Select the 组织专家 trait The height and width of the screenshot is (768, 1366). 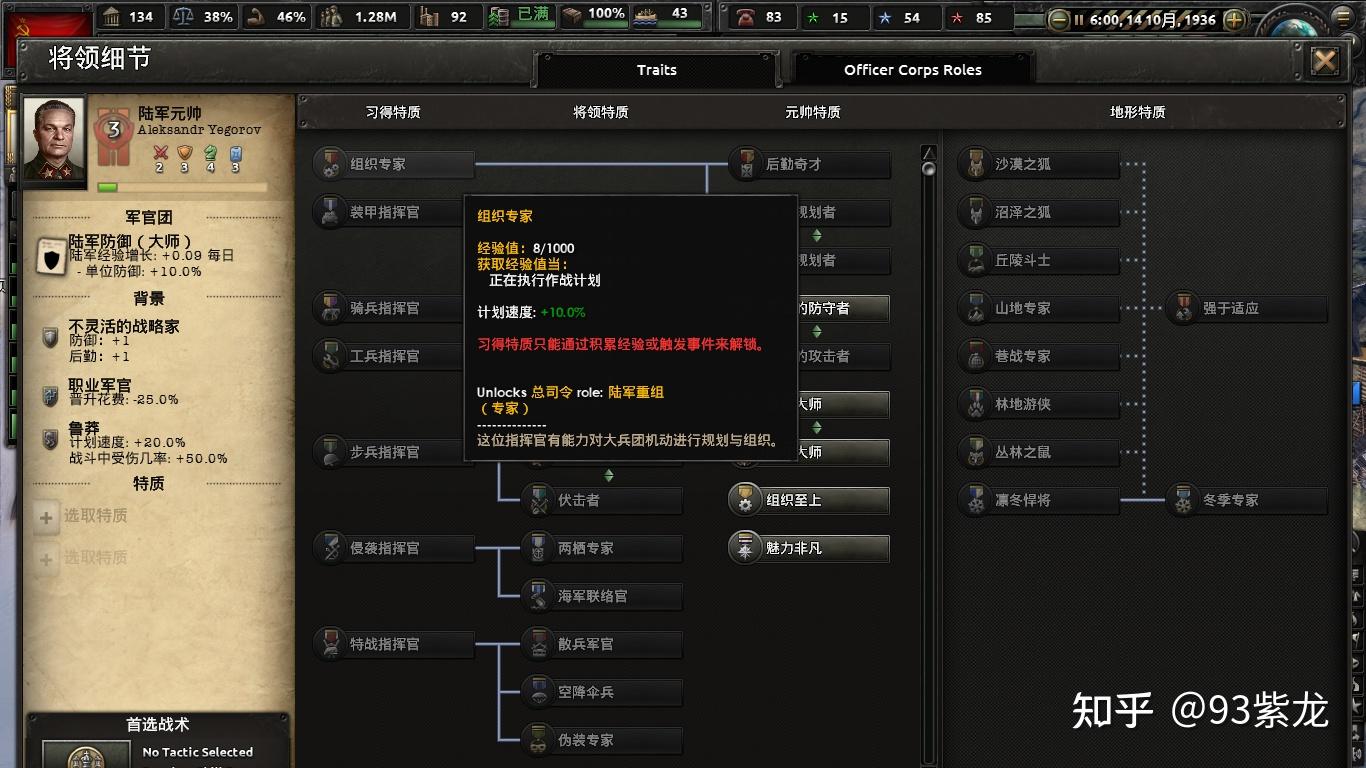[393, 164]
